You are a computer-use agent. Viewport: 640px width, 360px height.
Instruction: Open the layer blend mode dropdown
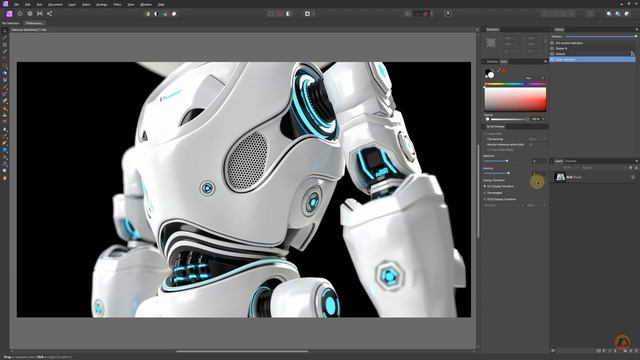(603, 168)
